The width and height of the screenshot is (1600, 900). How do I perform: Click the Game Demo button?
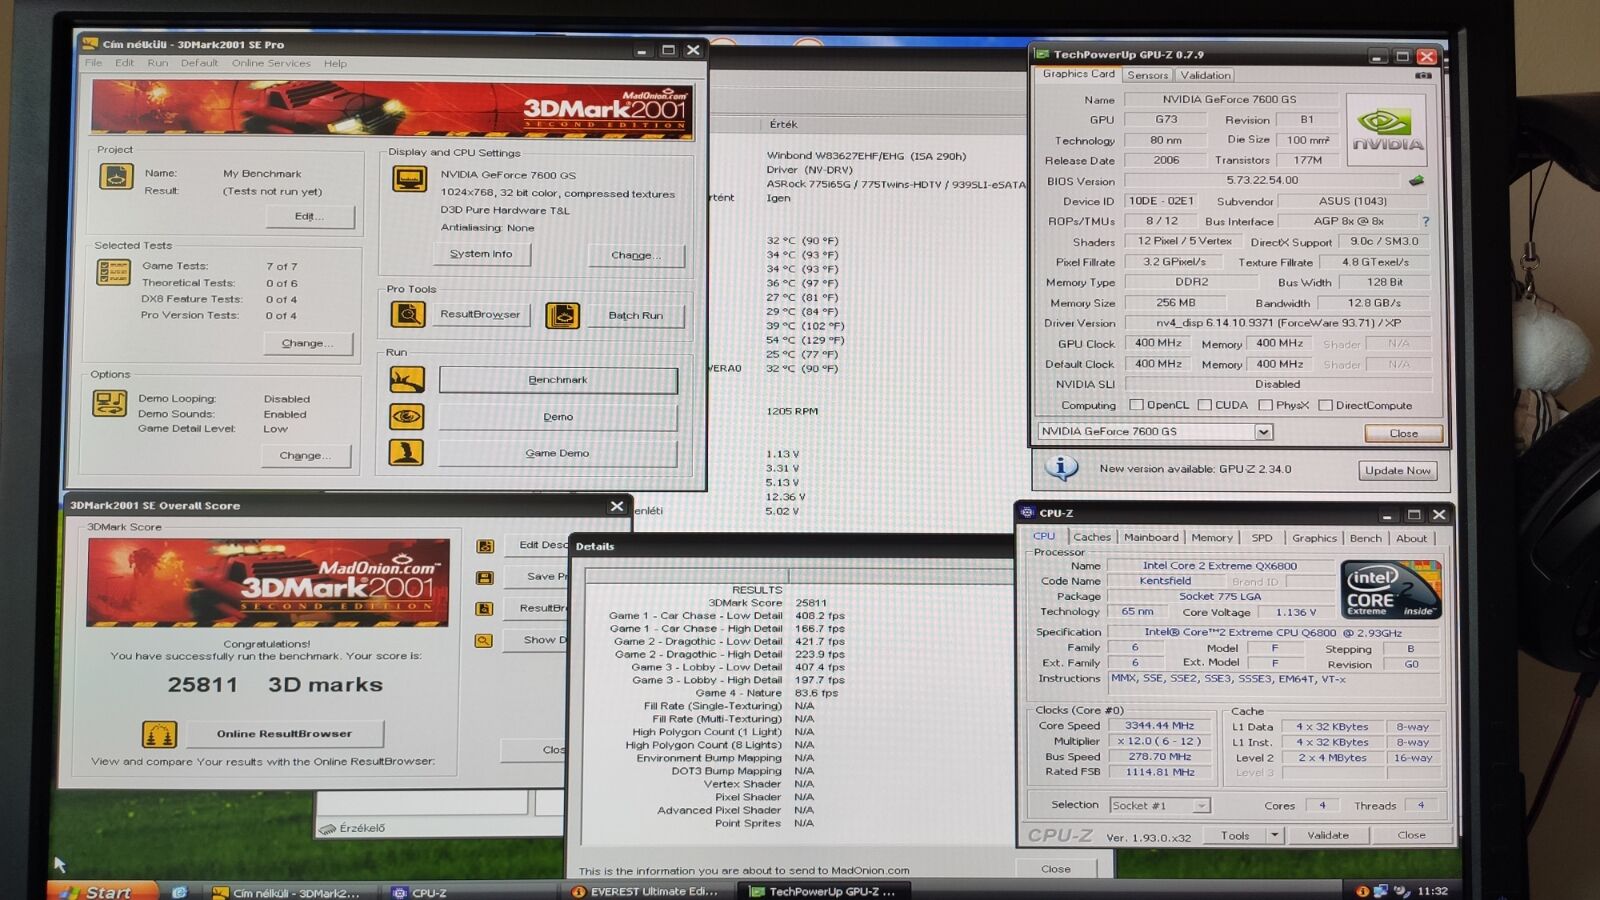click(x=558, y=454)
